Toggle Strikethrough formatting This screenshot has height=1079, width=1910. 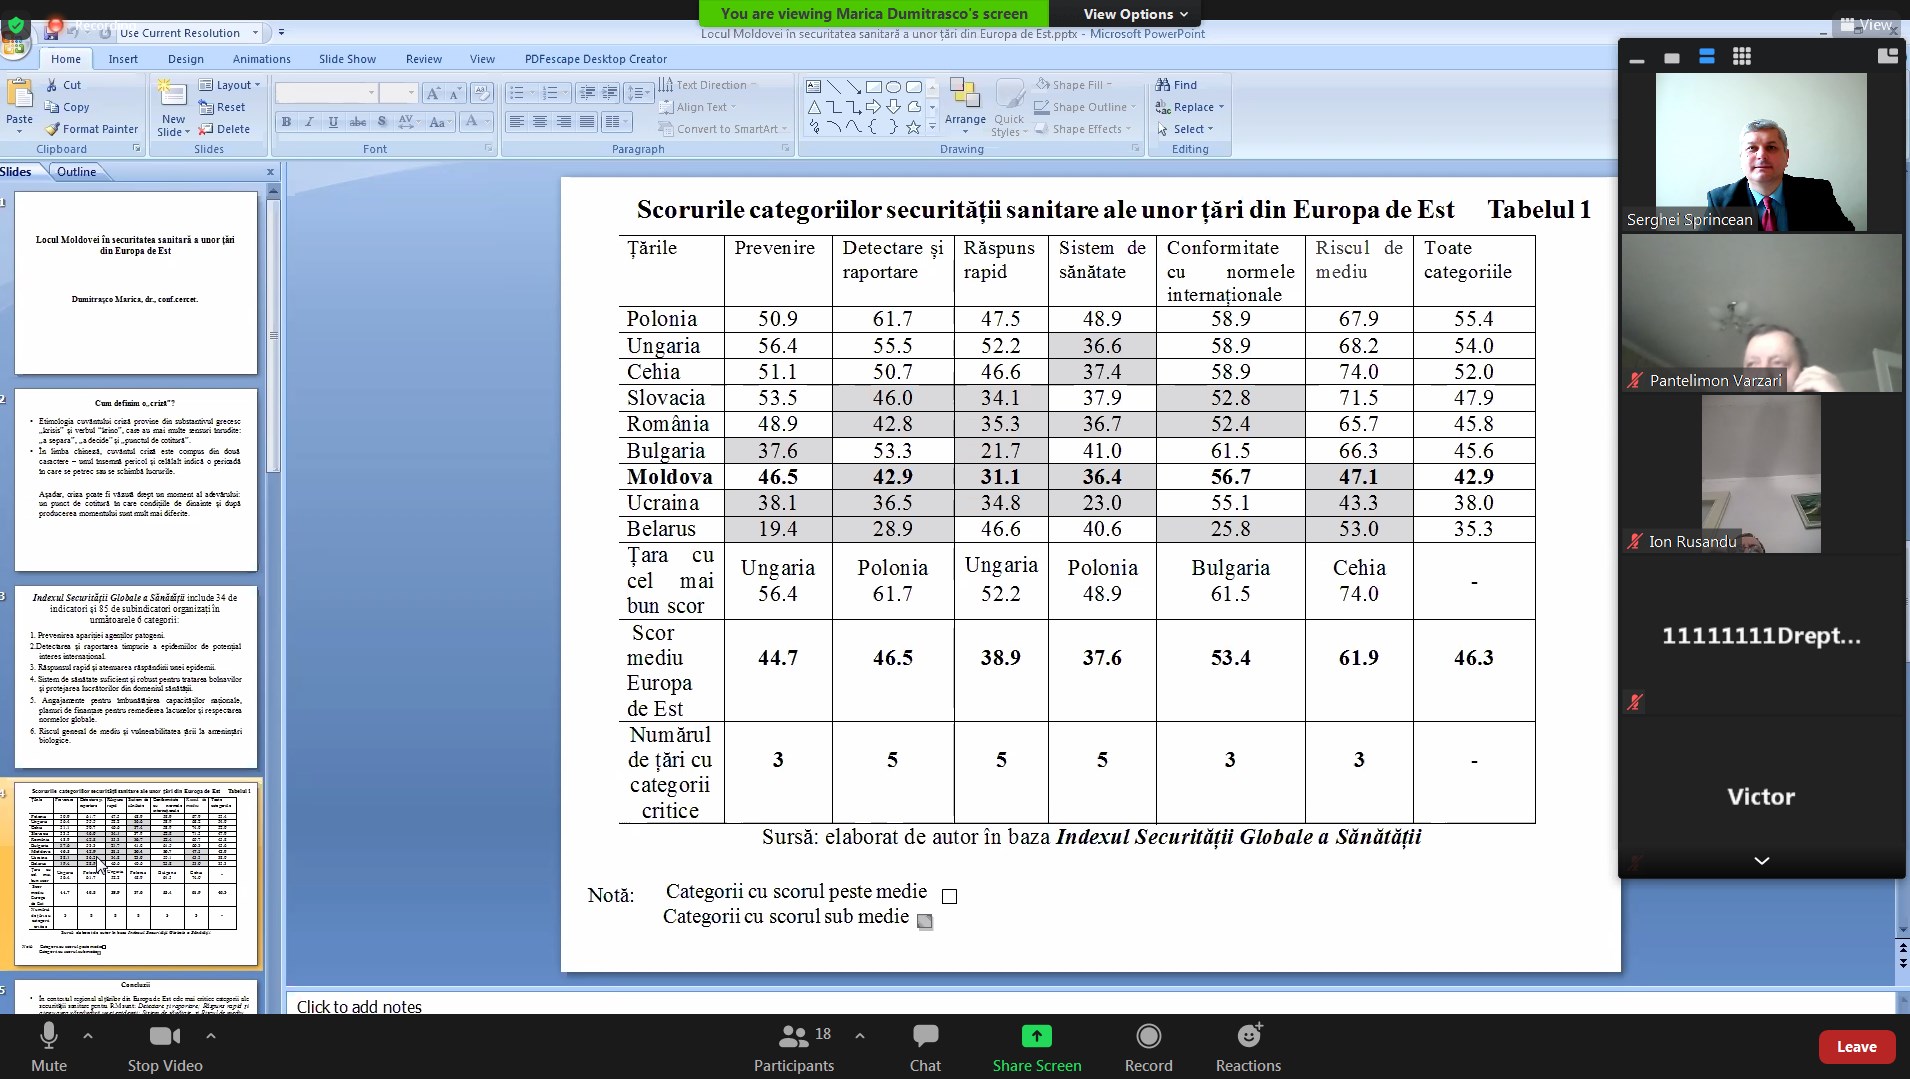357,122
